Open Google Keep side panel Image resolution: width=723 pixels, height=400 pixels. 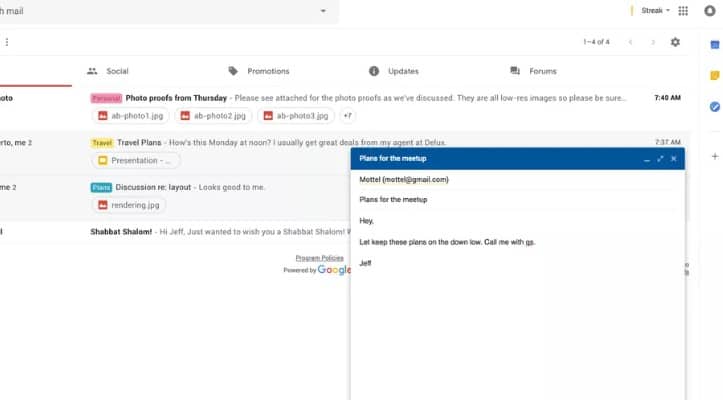tap(714, 75)
